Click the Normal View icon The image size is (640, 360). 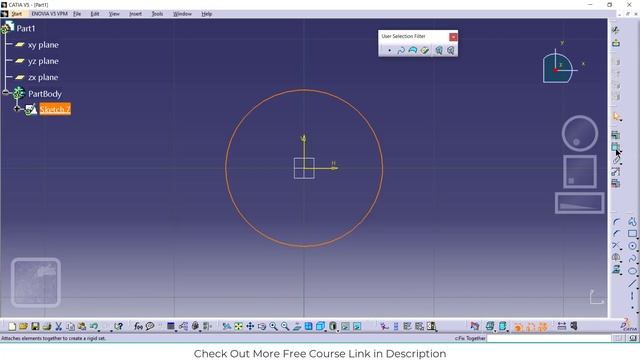(297, 326)
